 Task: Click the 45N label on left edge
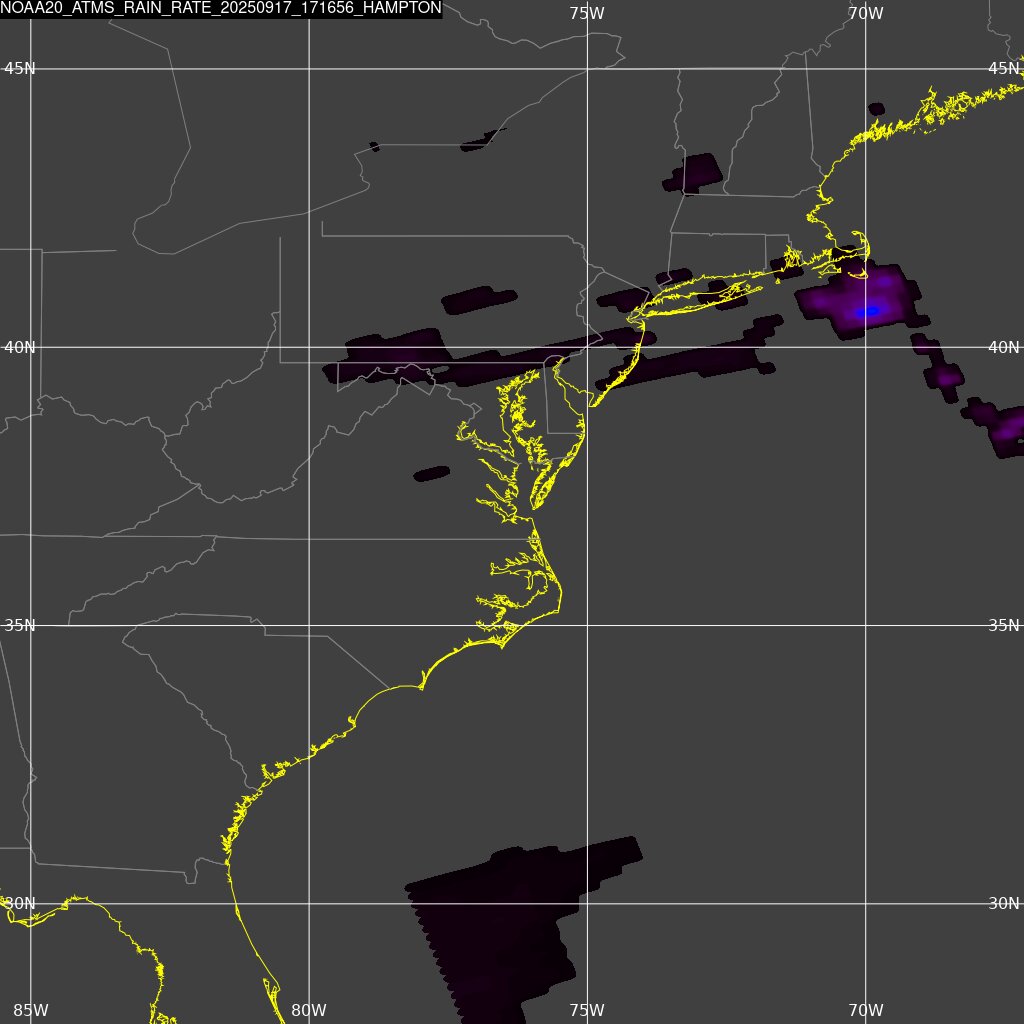tap(20, 69)
